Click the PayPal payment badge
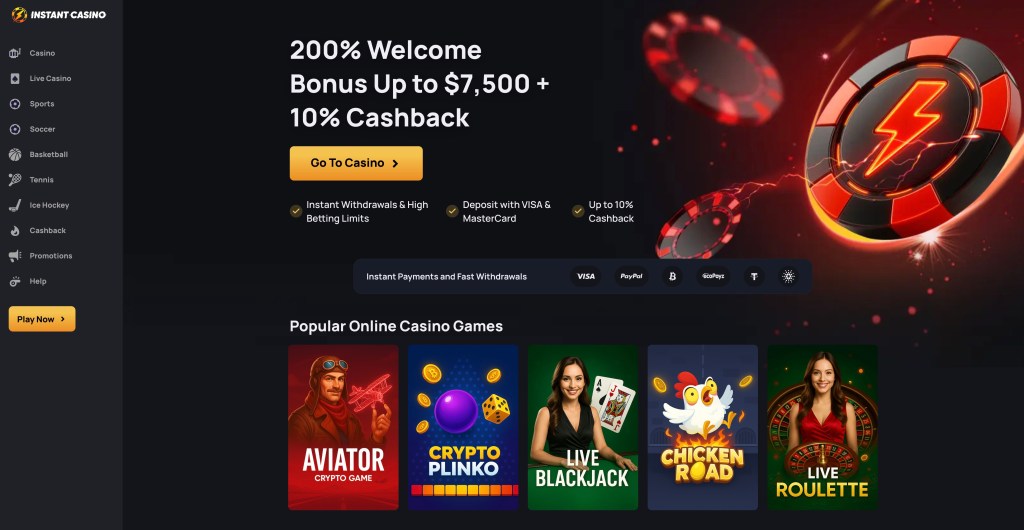 632,276
